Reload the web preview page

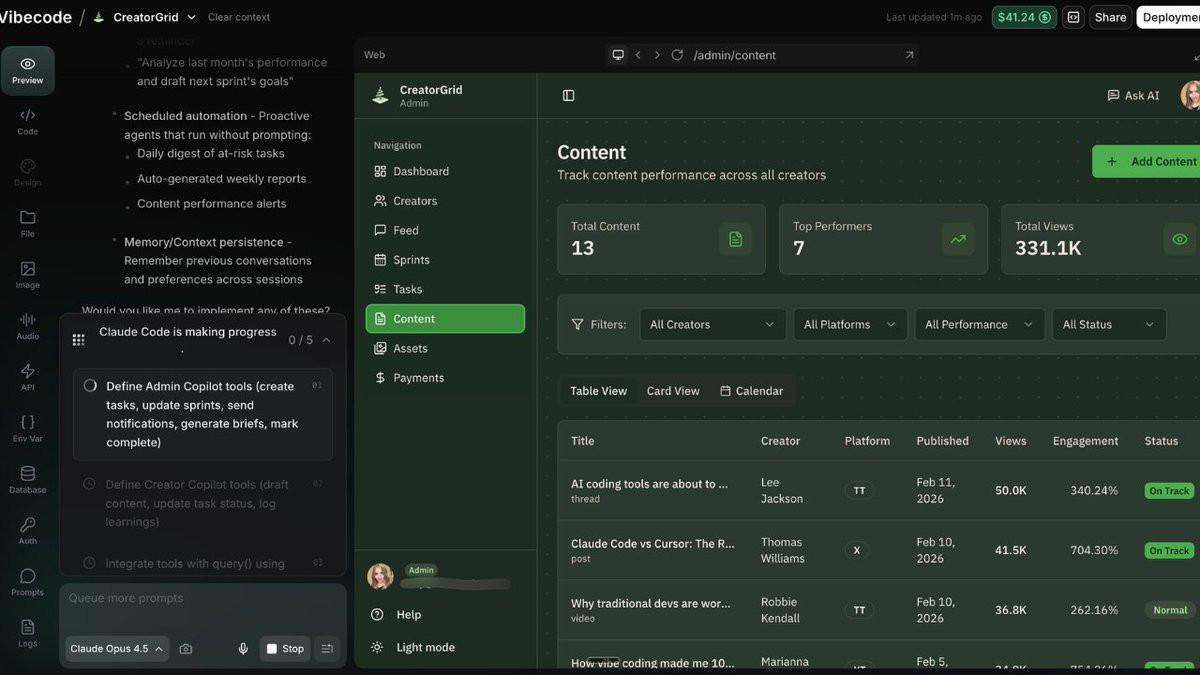click(x=677, y=55)
